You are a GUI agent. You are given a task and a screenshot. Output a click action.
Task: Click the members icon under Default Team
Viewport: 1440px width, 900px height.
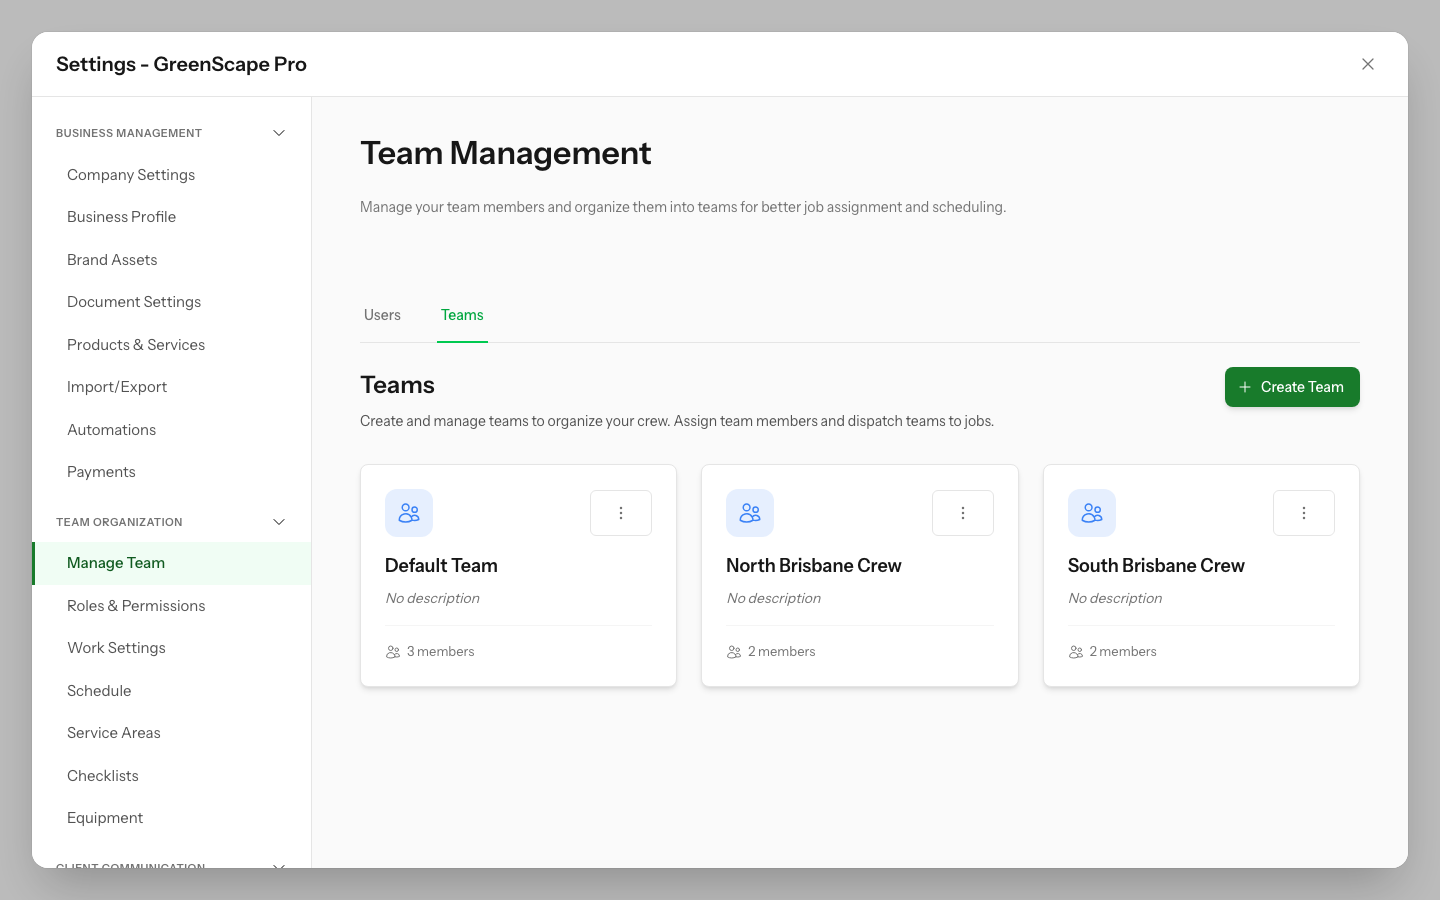coord(393,651)
